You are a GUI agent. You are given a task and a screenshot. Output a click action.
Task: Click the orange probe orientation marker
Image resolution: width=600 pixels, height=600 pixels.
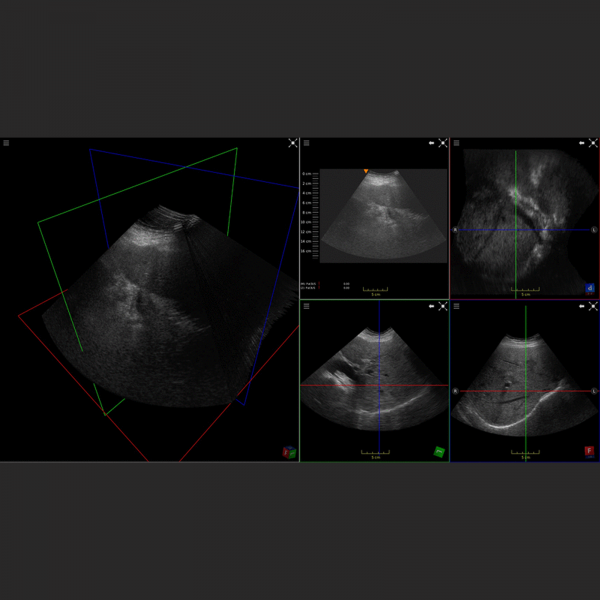click(x=366, y=172)
